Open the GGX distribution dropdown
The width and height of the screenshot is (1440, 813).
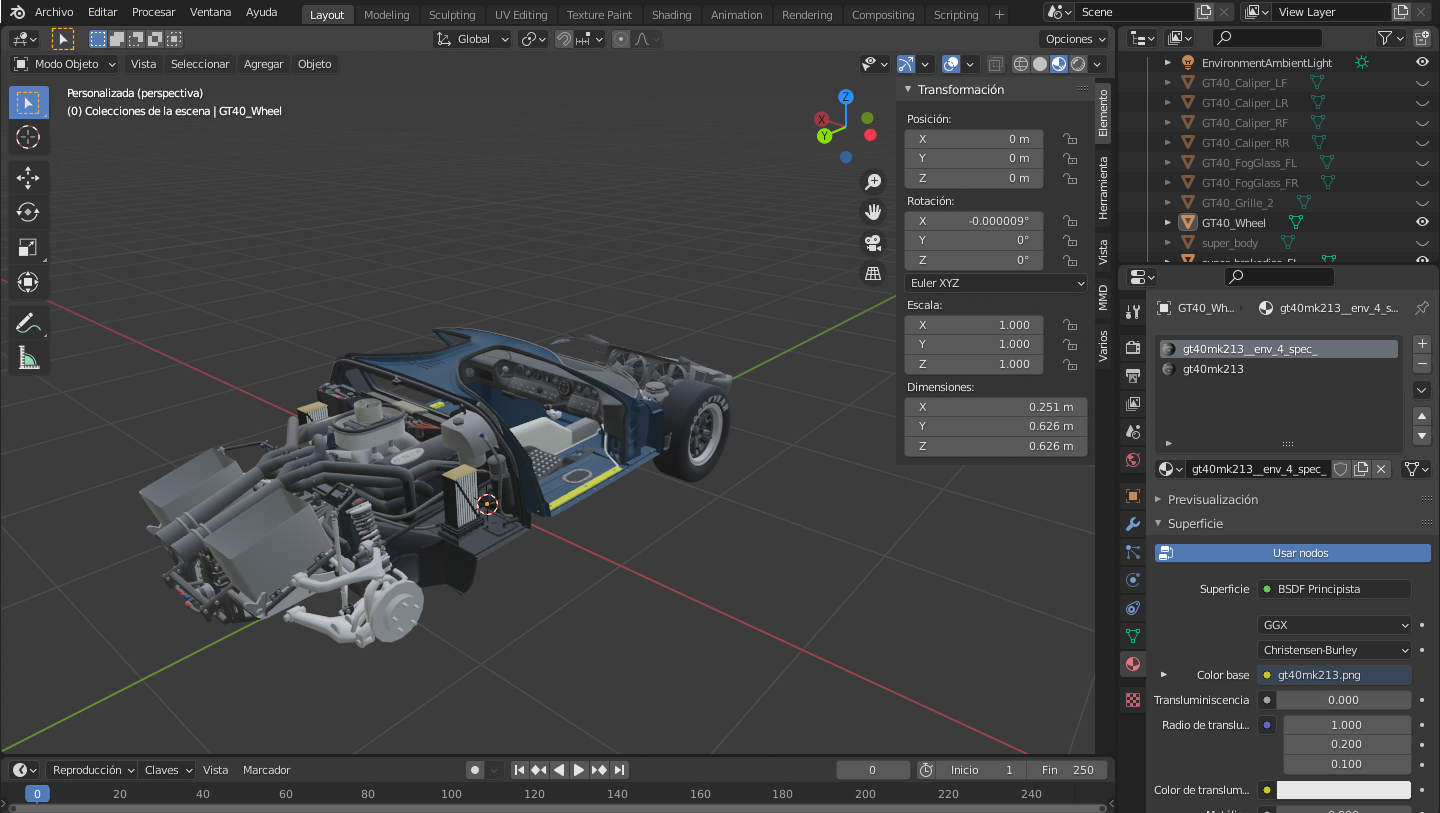[1334, 625]
